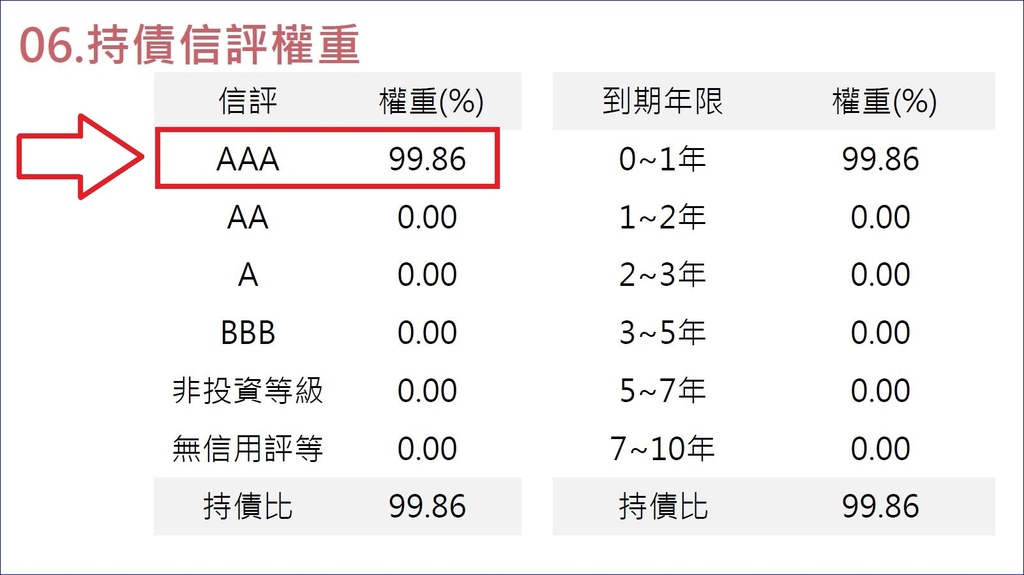1024x575 pixels.
Task: Select the AAA rating row
Action: (x=327, y=158)
